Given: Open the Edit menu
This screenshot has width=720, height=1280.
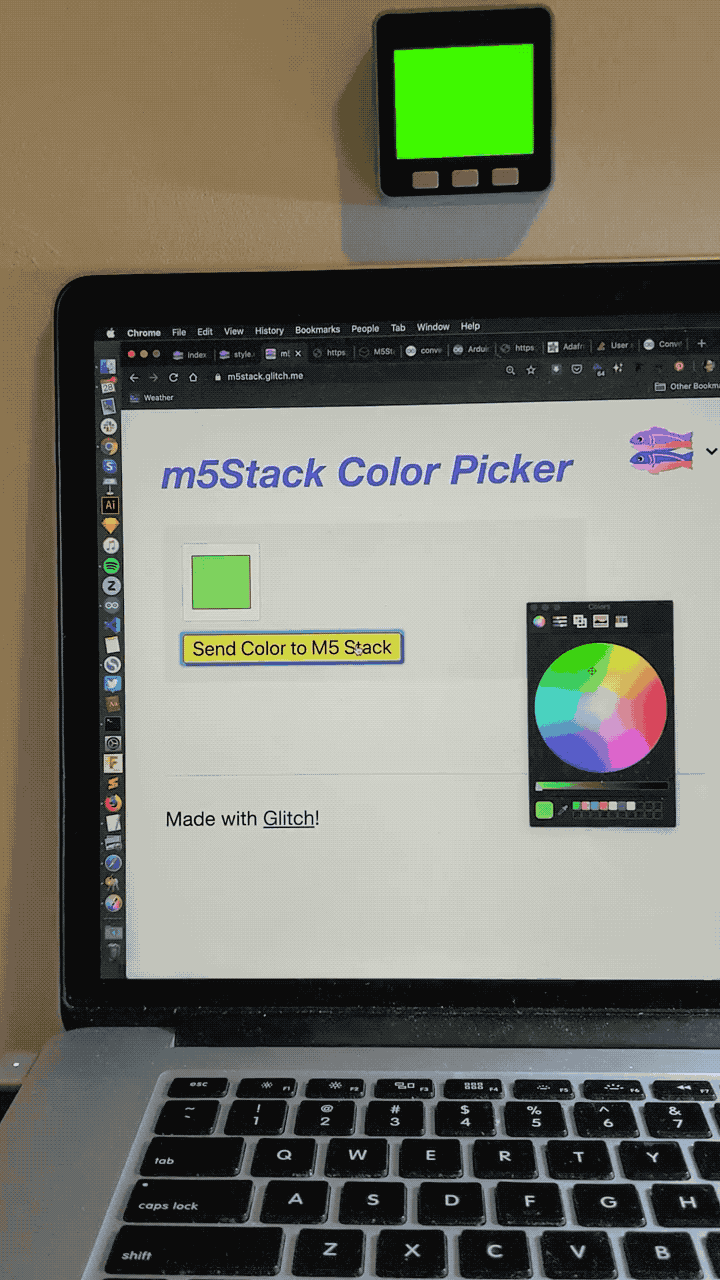Looking at the screenshot, I should pos(205,332).
